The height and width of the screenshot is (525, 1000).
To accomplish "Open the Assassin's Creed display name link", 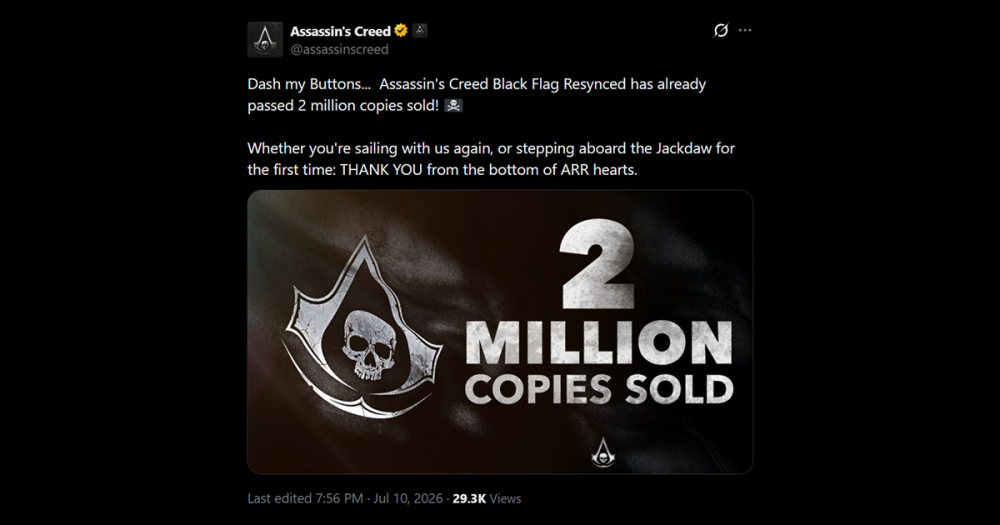I will [x=340, y=31].
